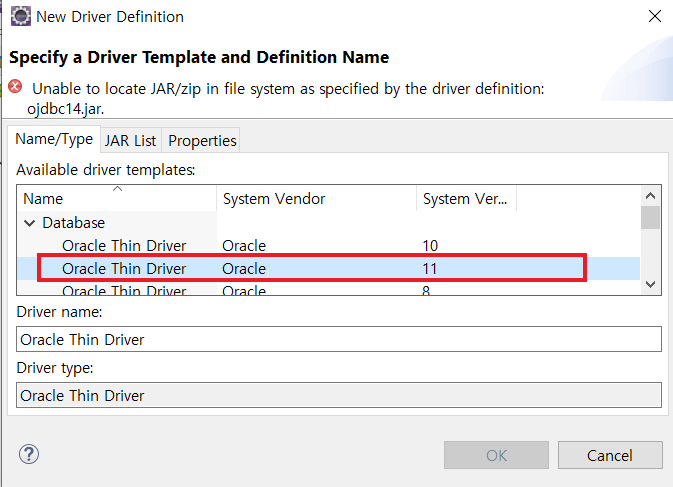
Task: Collapse the Database tree node
Action: [29, 223]
